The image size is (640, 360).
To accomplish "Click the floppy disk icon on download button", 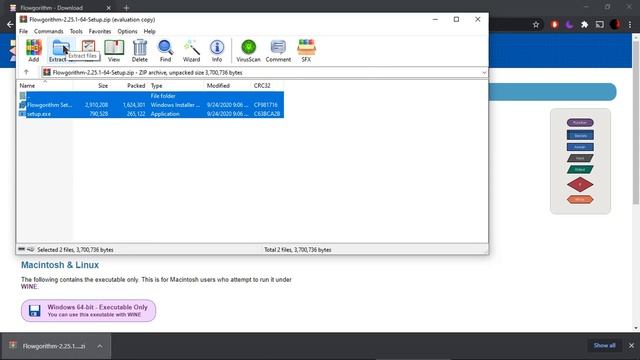I will (x=35, y=311).
